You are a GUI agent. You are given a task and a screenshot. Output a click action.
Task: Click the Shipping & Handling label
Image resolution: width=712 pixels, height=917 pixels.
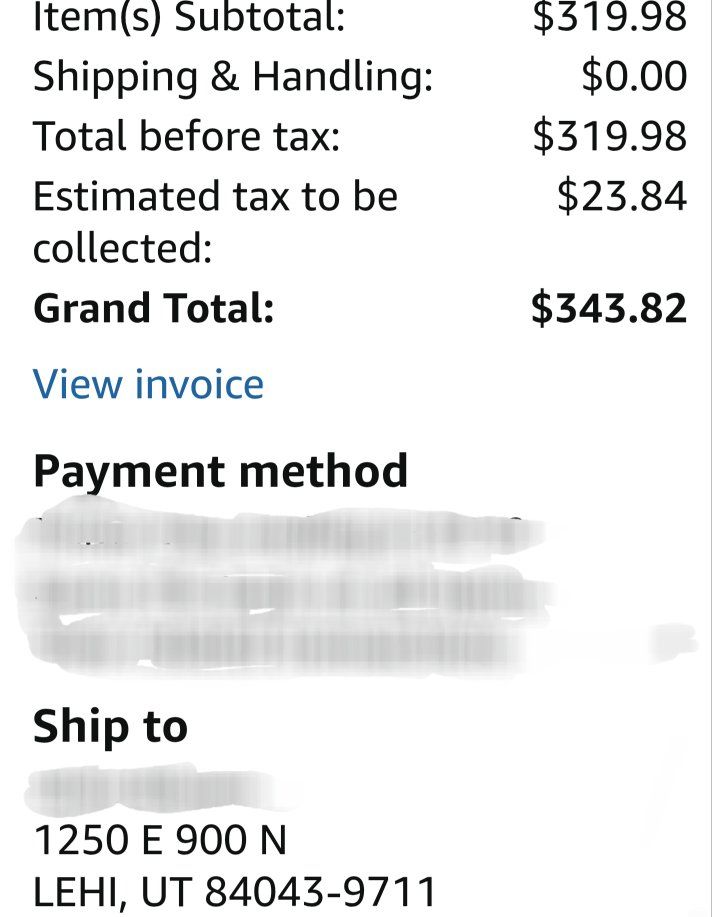[233, 77]
